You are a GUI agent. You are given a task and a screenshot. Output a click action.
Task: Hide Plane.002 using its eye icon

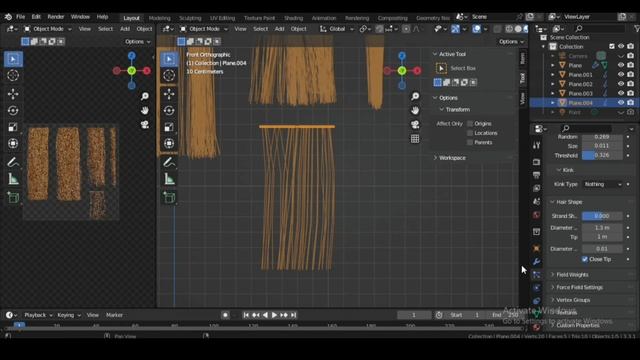point(621,84)
